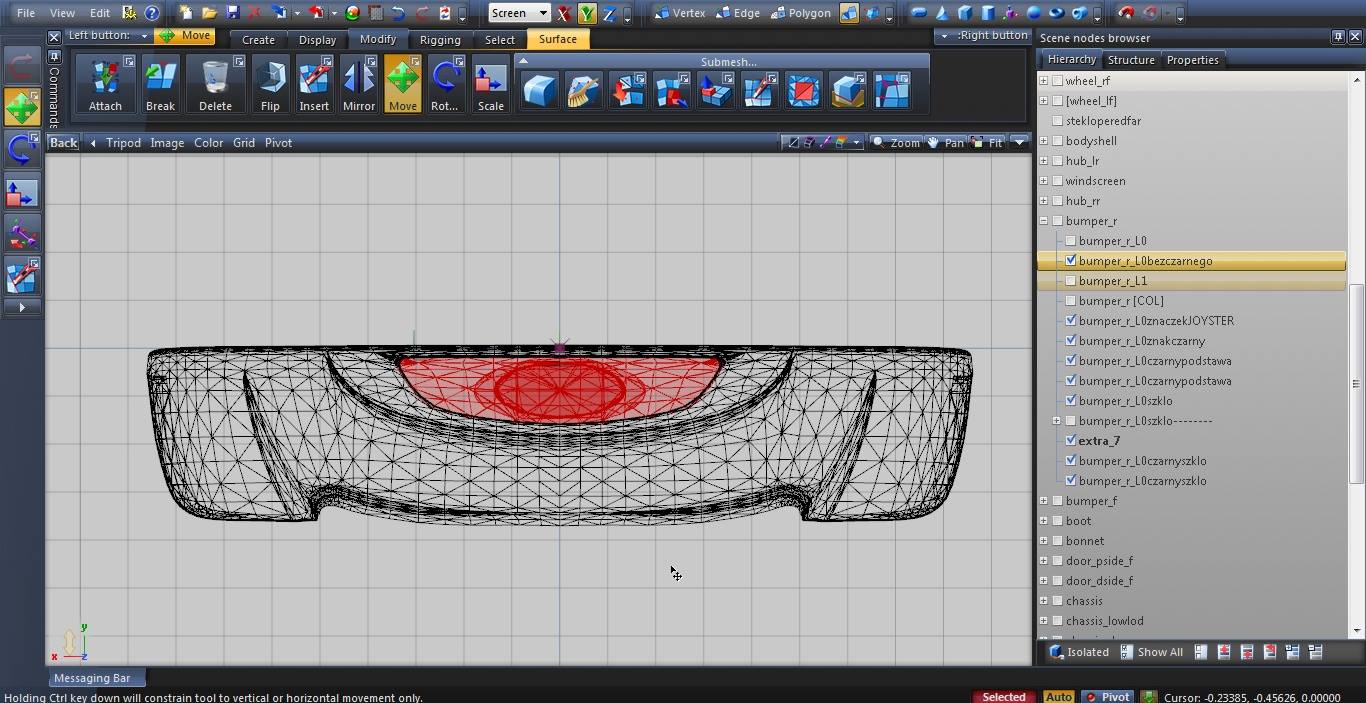Toggle the Y axis constraint button
The height and width of the screenshot is (703, 1366).
(587, 14)
